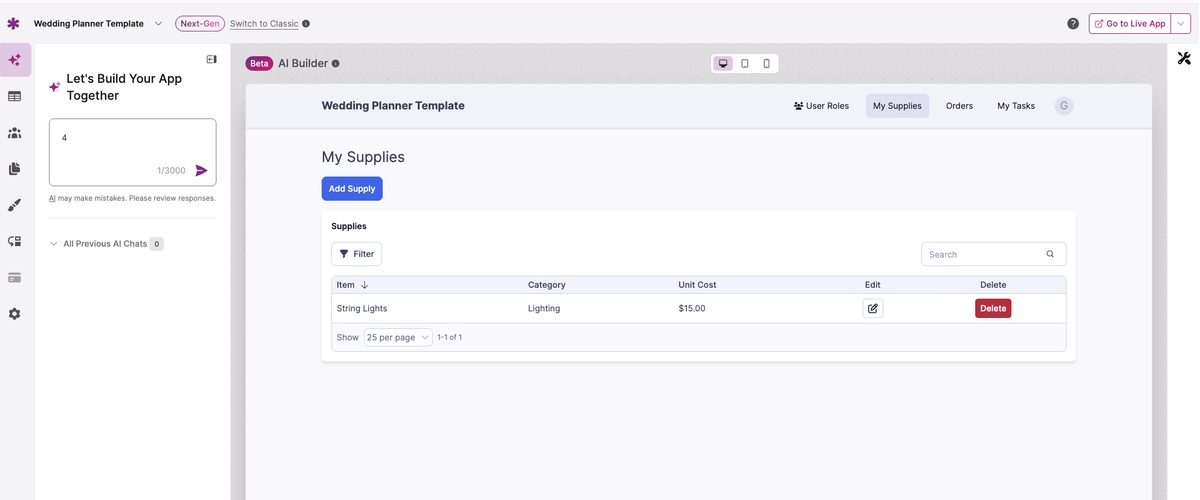Open the settings gear sidebar icon
Viewport: 1200px width, 500px height.
click(15, 314)
